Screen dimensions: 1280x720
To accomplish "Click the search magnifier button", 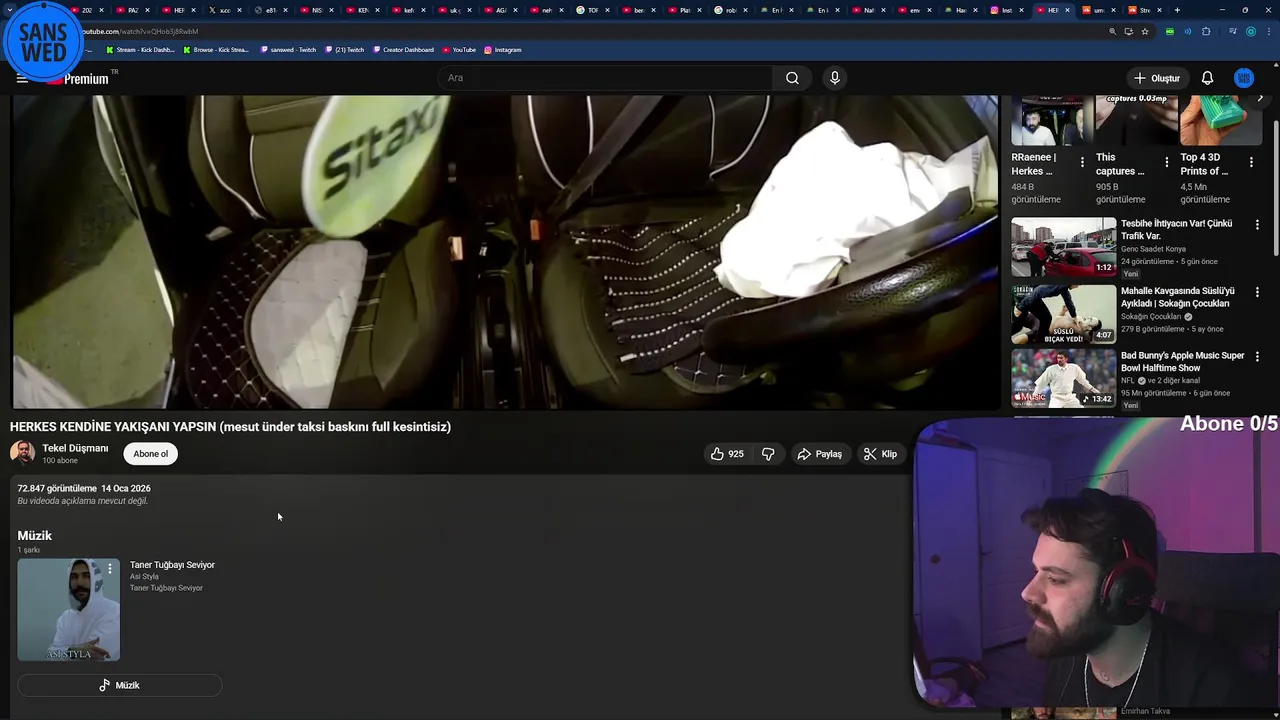I will tap(792, 78).
